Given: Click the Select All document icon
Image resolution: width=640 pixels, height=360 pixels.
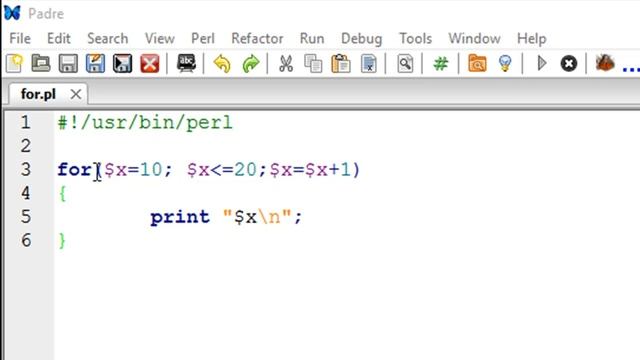Looking at the screenshot, I should pos(369,64).
